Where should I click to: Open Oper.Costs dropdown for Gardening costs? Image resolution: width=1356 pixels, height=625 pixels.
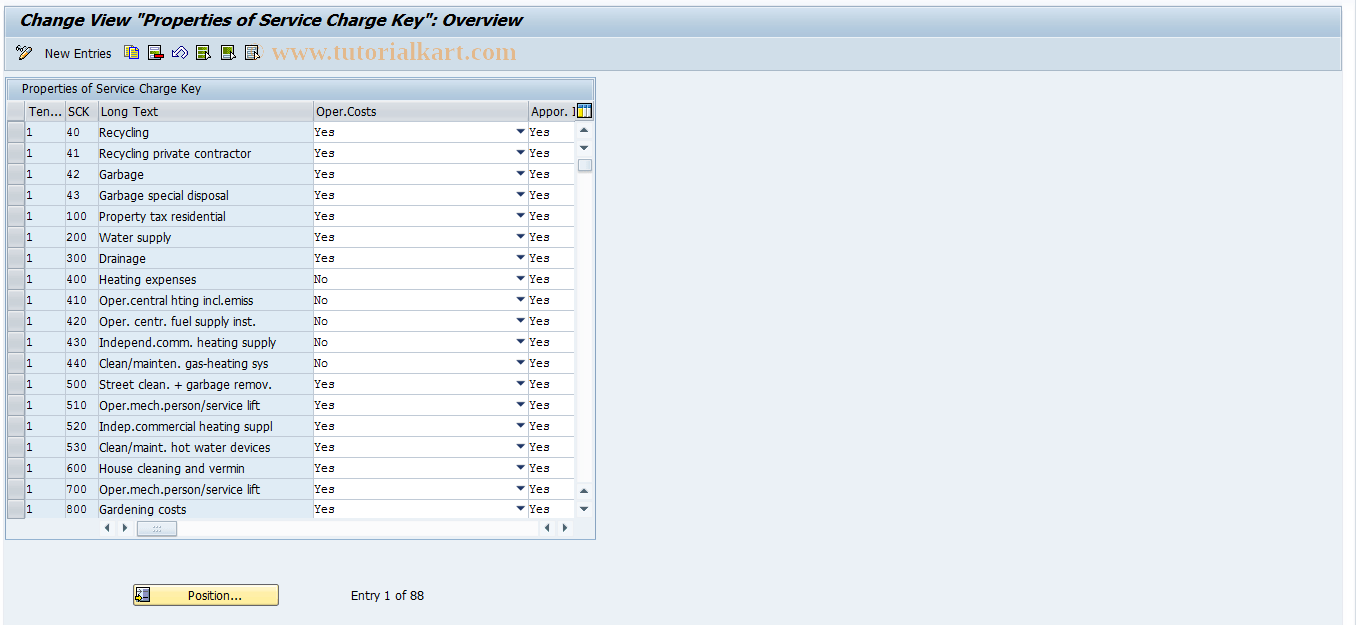pyautogui.click(x=519, y=509)
